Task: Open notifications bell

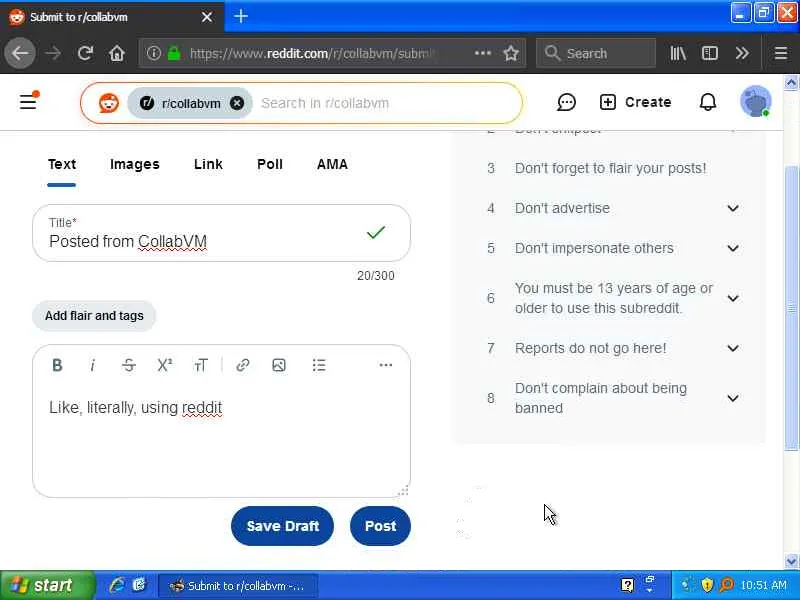Action: click(x=708, y=102)
